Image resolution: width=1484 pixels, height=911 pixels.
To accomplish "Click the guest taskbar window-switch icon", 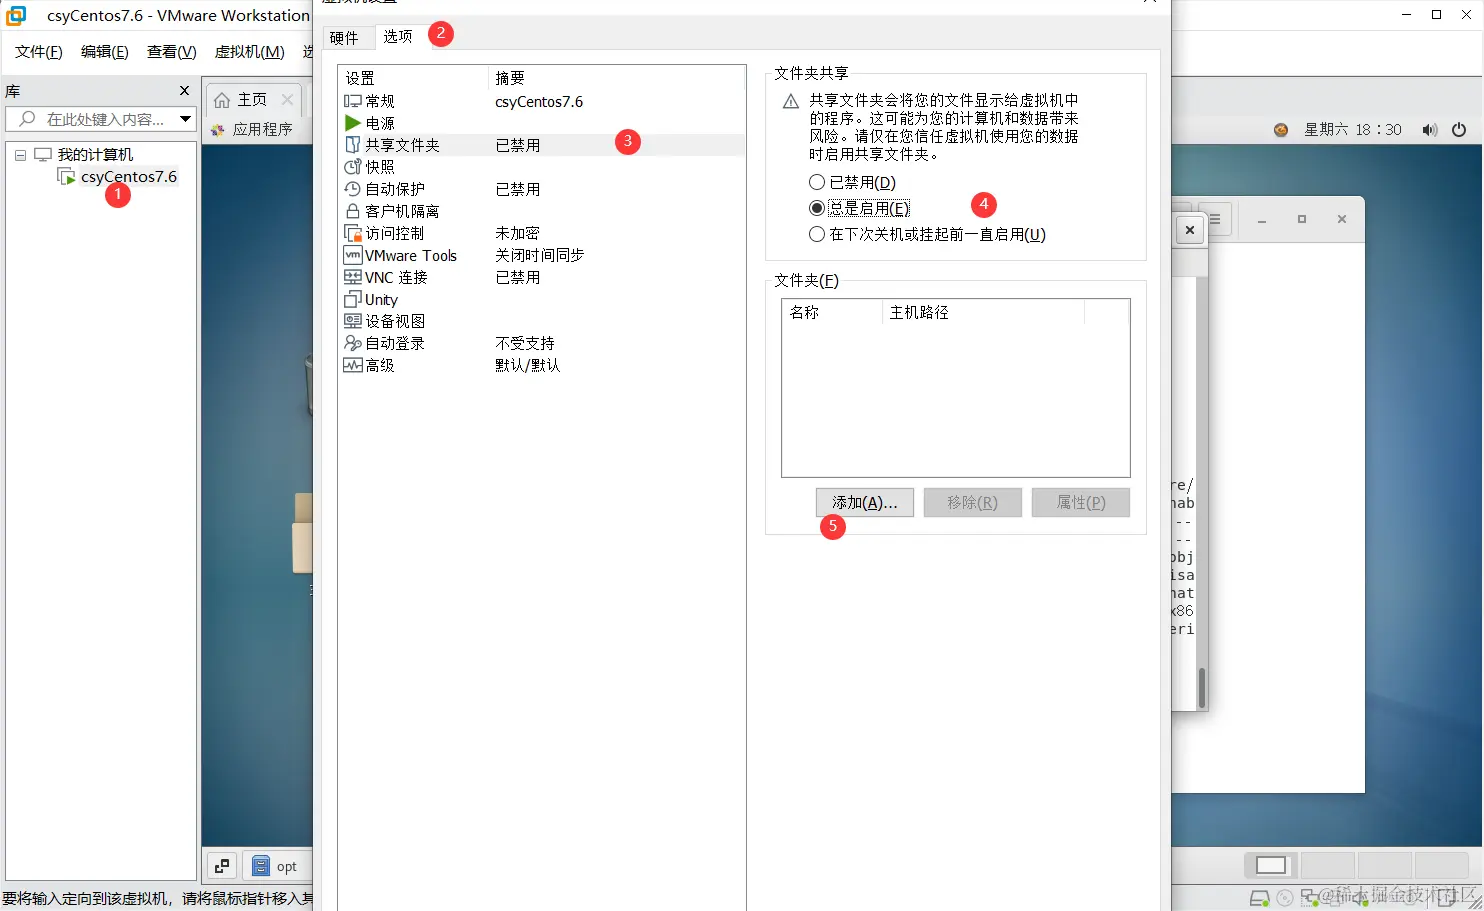I will (x=222, y=866).
